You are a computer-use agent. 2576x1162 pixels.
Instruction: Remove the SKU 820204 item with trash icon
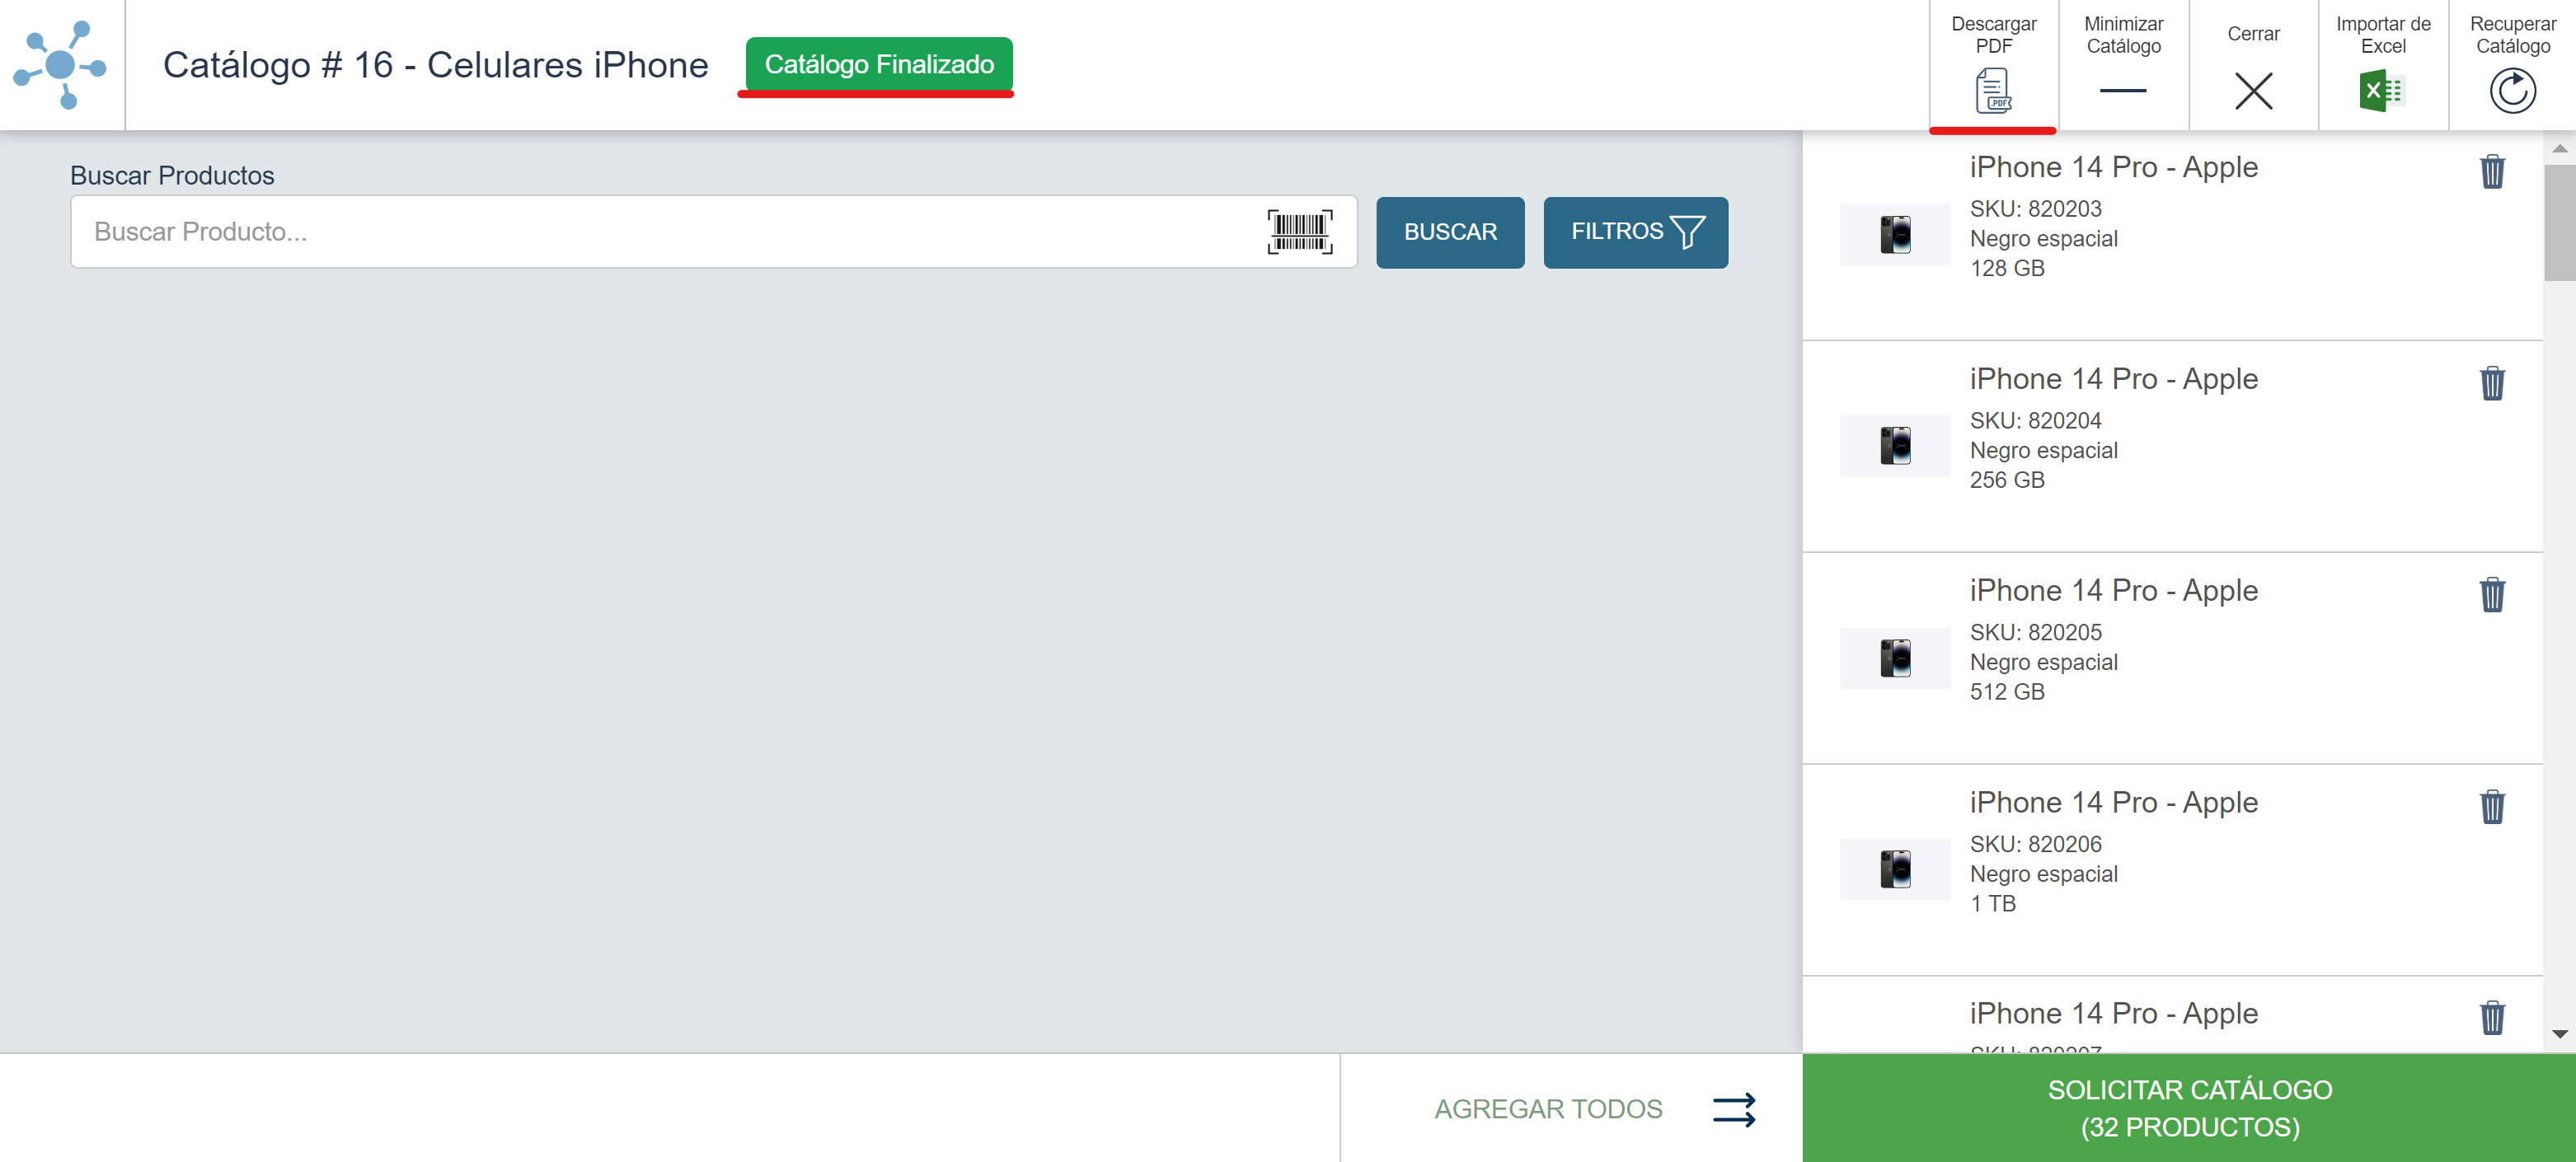tap(2492, 383)
